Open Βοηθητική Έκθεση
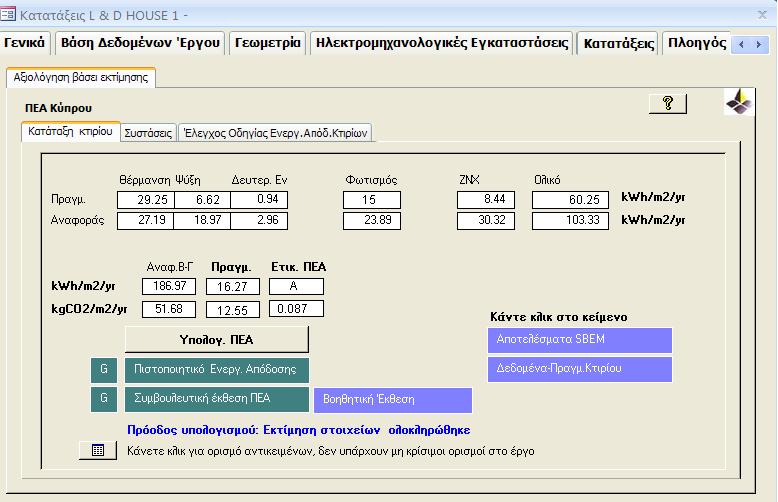Screen dimensions: 778x502 point(393,400)
